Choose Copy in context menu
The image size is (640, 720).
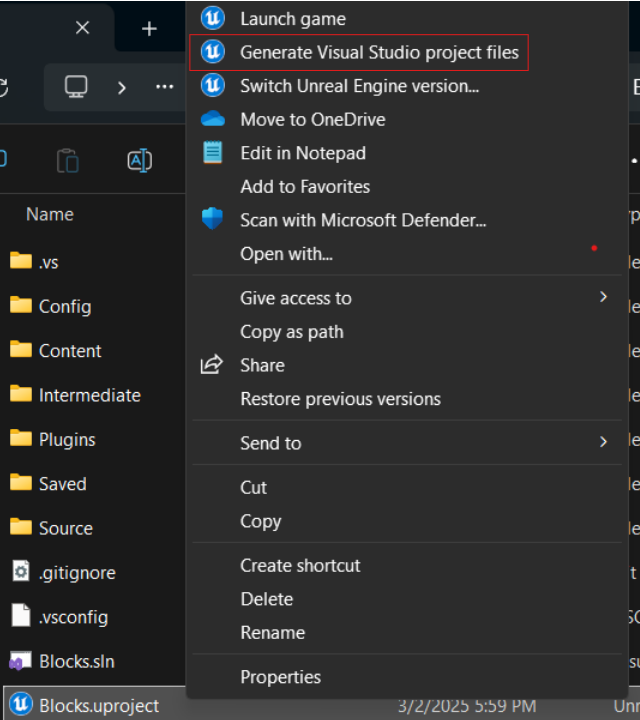pyautogui.click(x=261, y=522)
